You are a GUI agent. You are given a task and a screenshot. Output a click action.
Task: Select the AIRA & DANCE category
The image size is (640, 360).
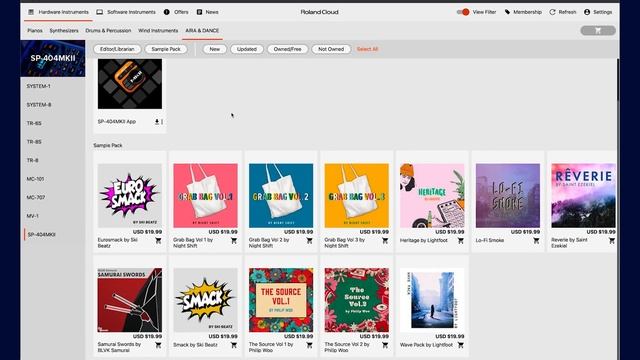pyautogui.click(x=202, y=31)
